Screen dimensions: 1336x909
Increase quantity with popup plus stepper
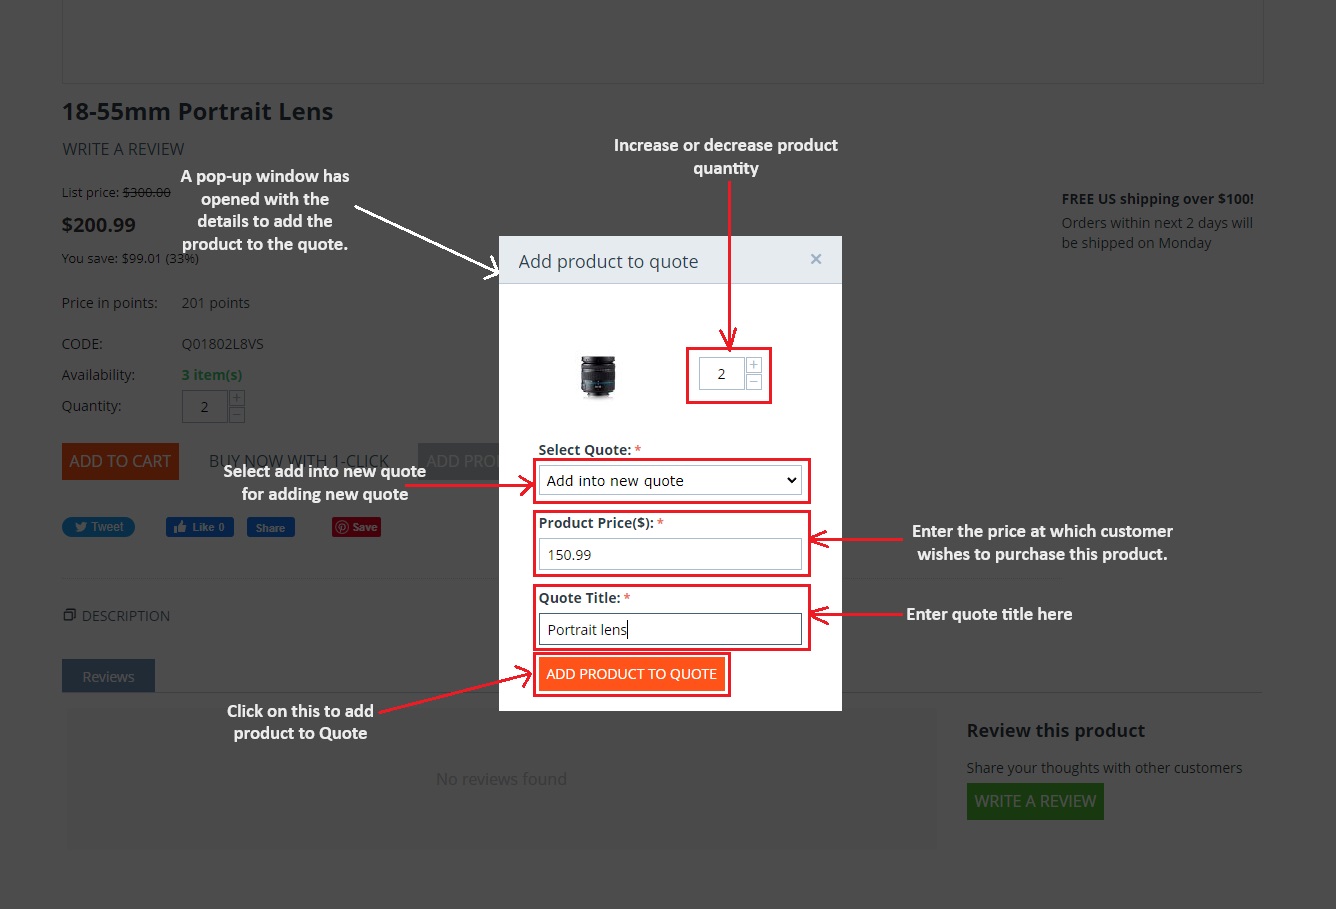tap(754, 365)
